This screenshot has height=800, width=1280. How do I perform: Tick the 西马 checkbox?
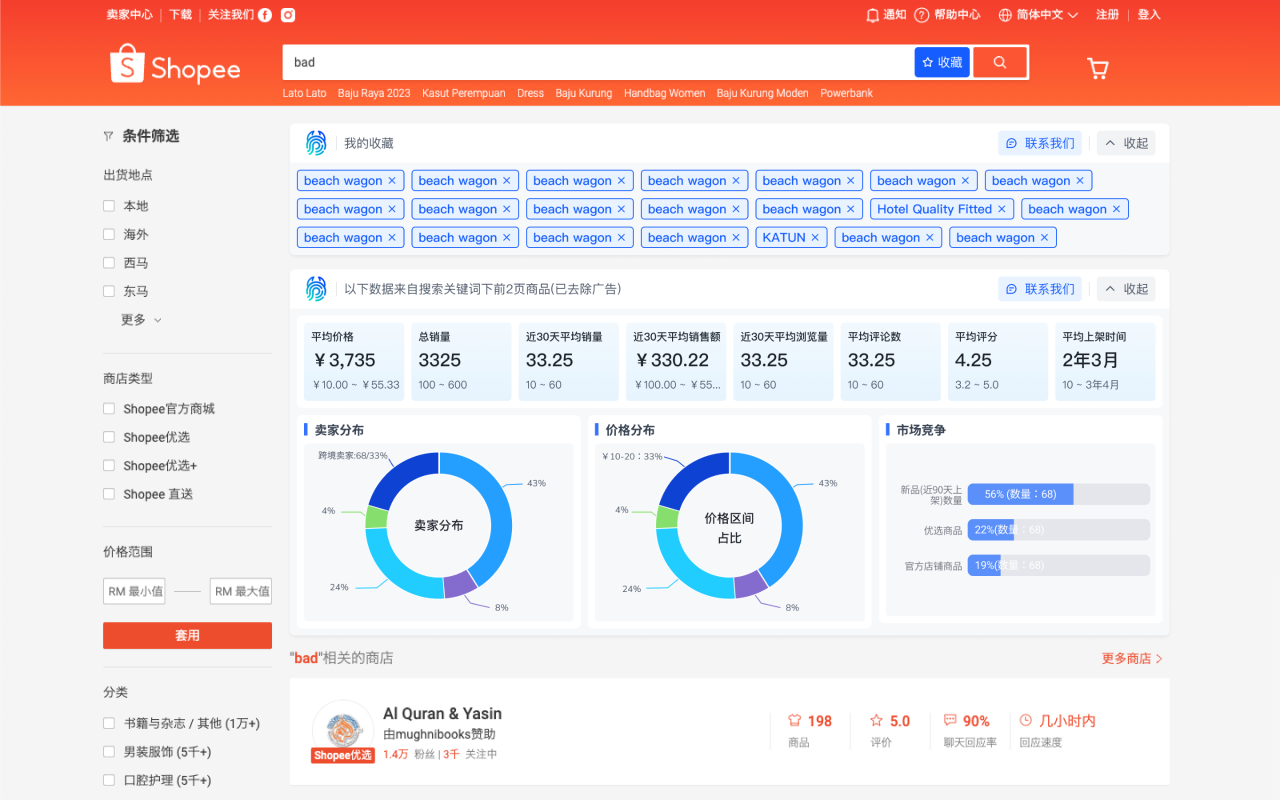(109, 263)
